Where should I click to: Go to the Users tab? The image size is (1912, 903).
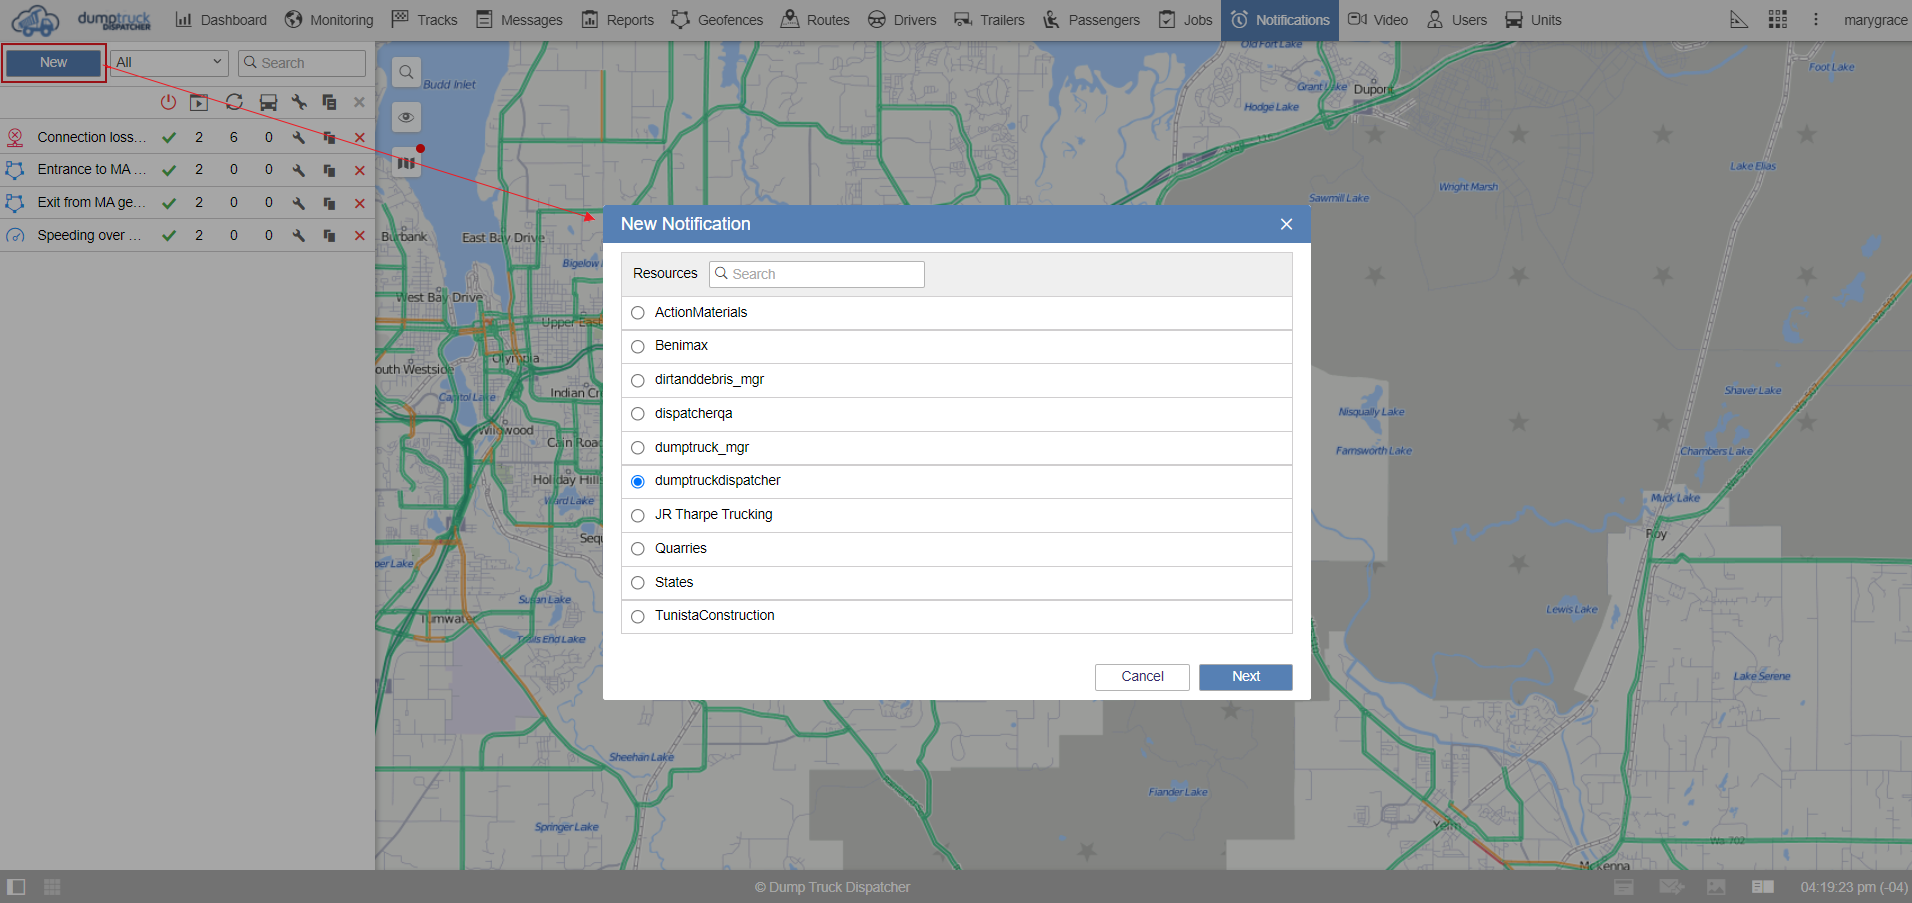(x=1457, y=20)
